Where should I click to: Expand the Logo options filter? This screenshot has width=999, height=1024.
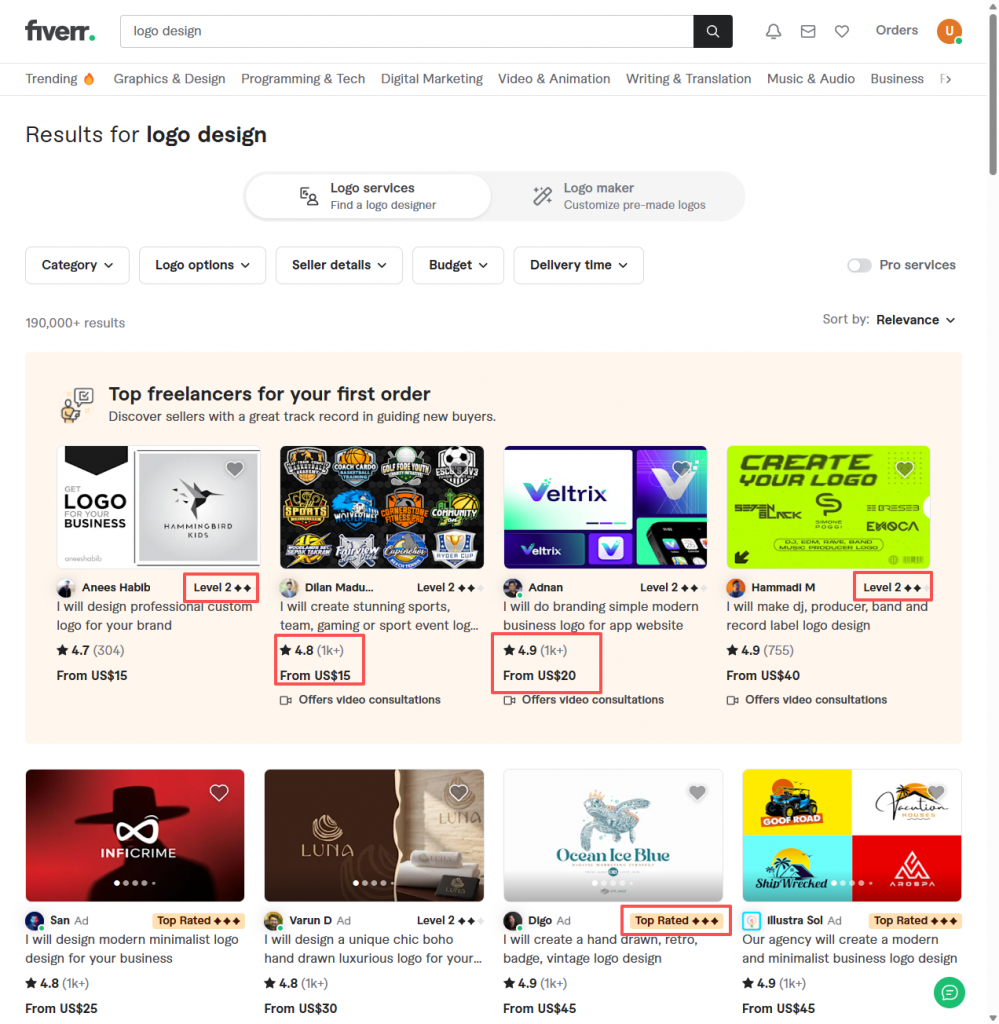click(x=202, y=265)
